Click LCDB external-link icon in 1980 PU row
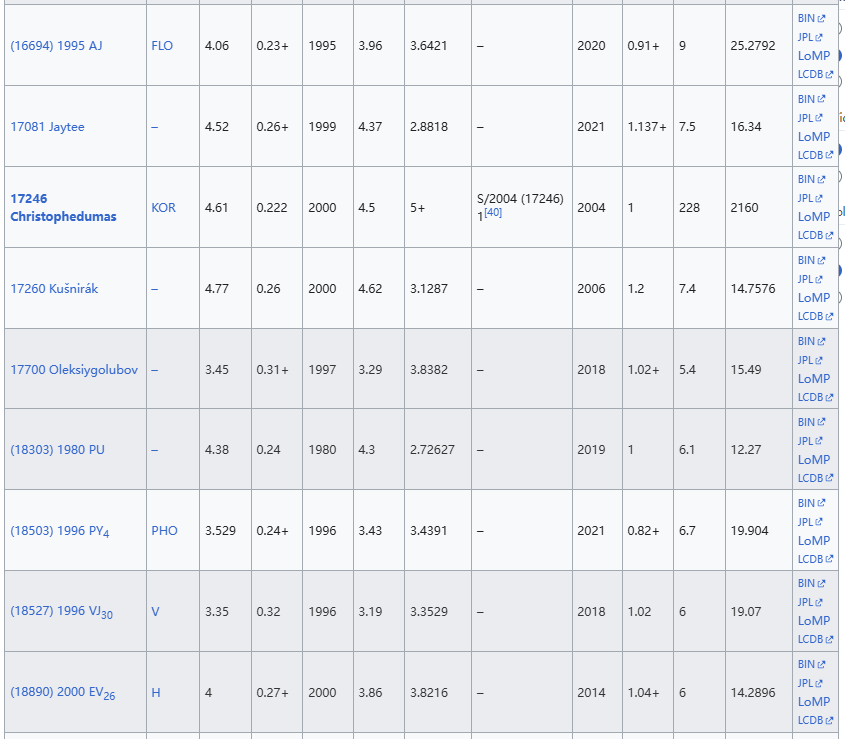Screen dimensions: 845x739 click(829, 479)
